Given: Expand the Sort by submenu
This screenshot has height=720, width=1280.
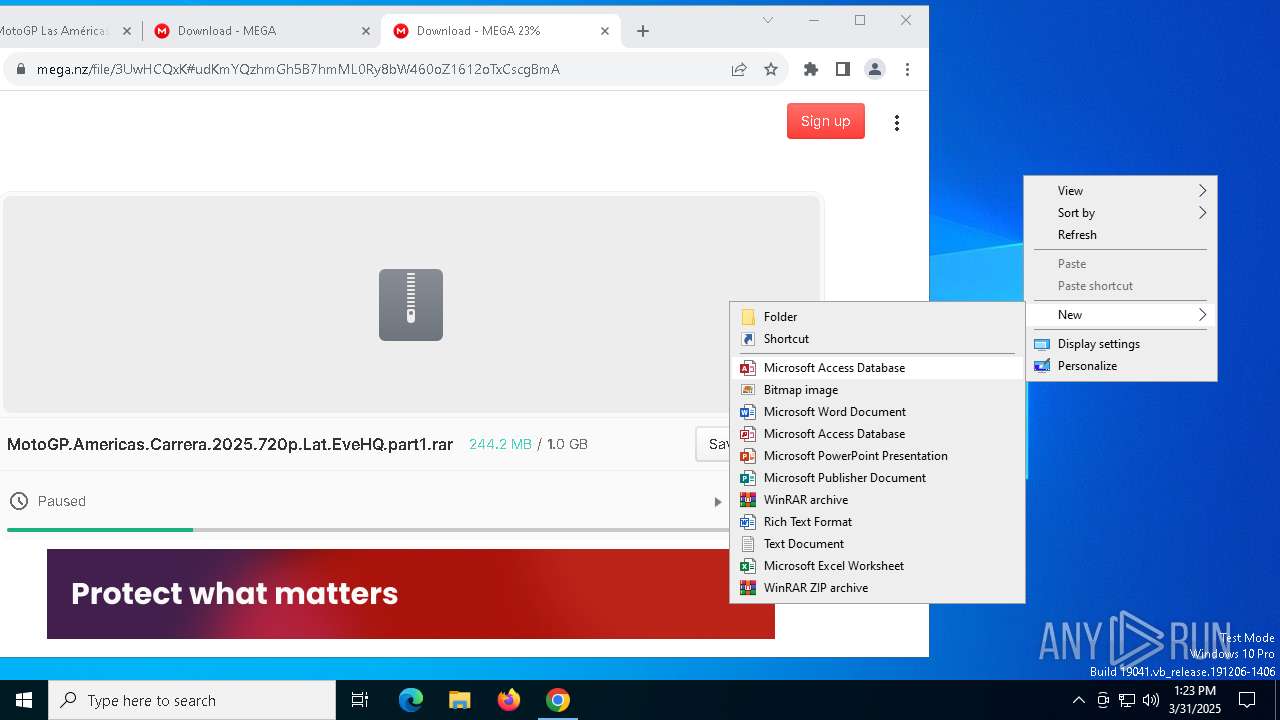Looking at the screenshot, I should click(1120, 213).
